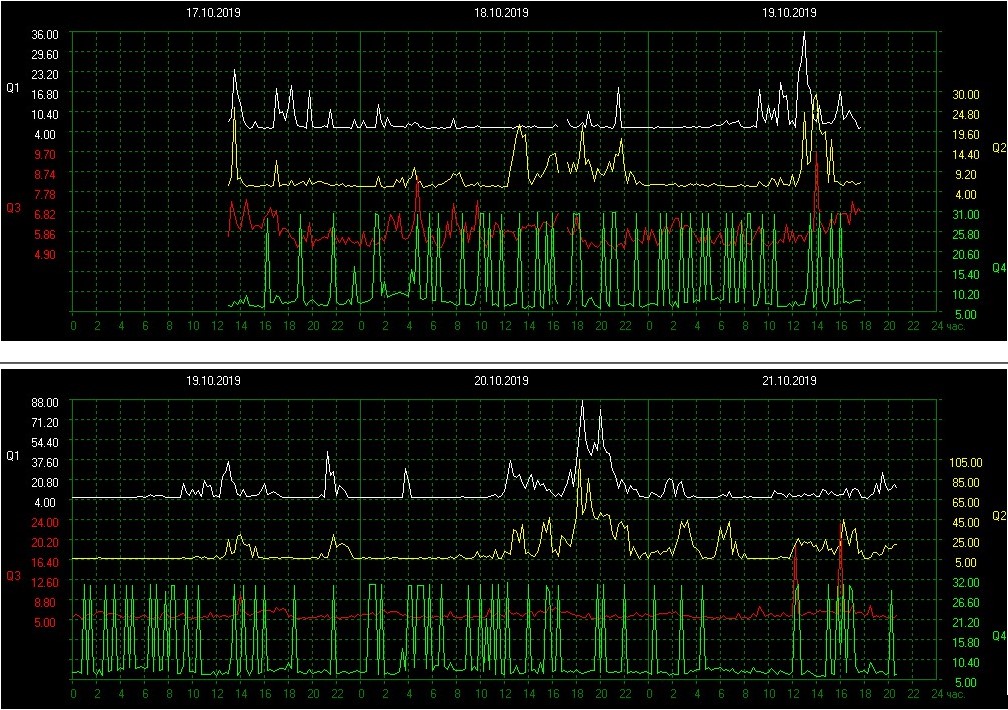Click the red 24.00 value on bottom chart
The width and height of the screenshot is (1008, 710).
point(46,522)
